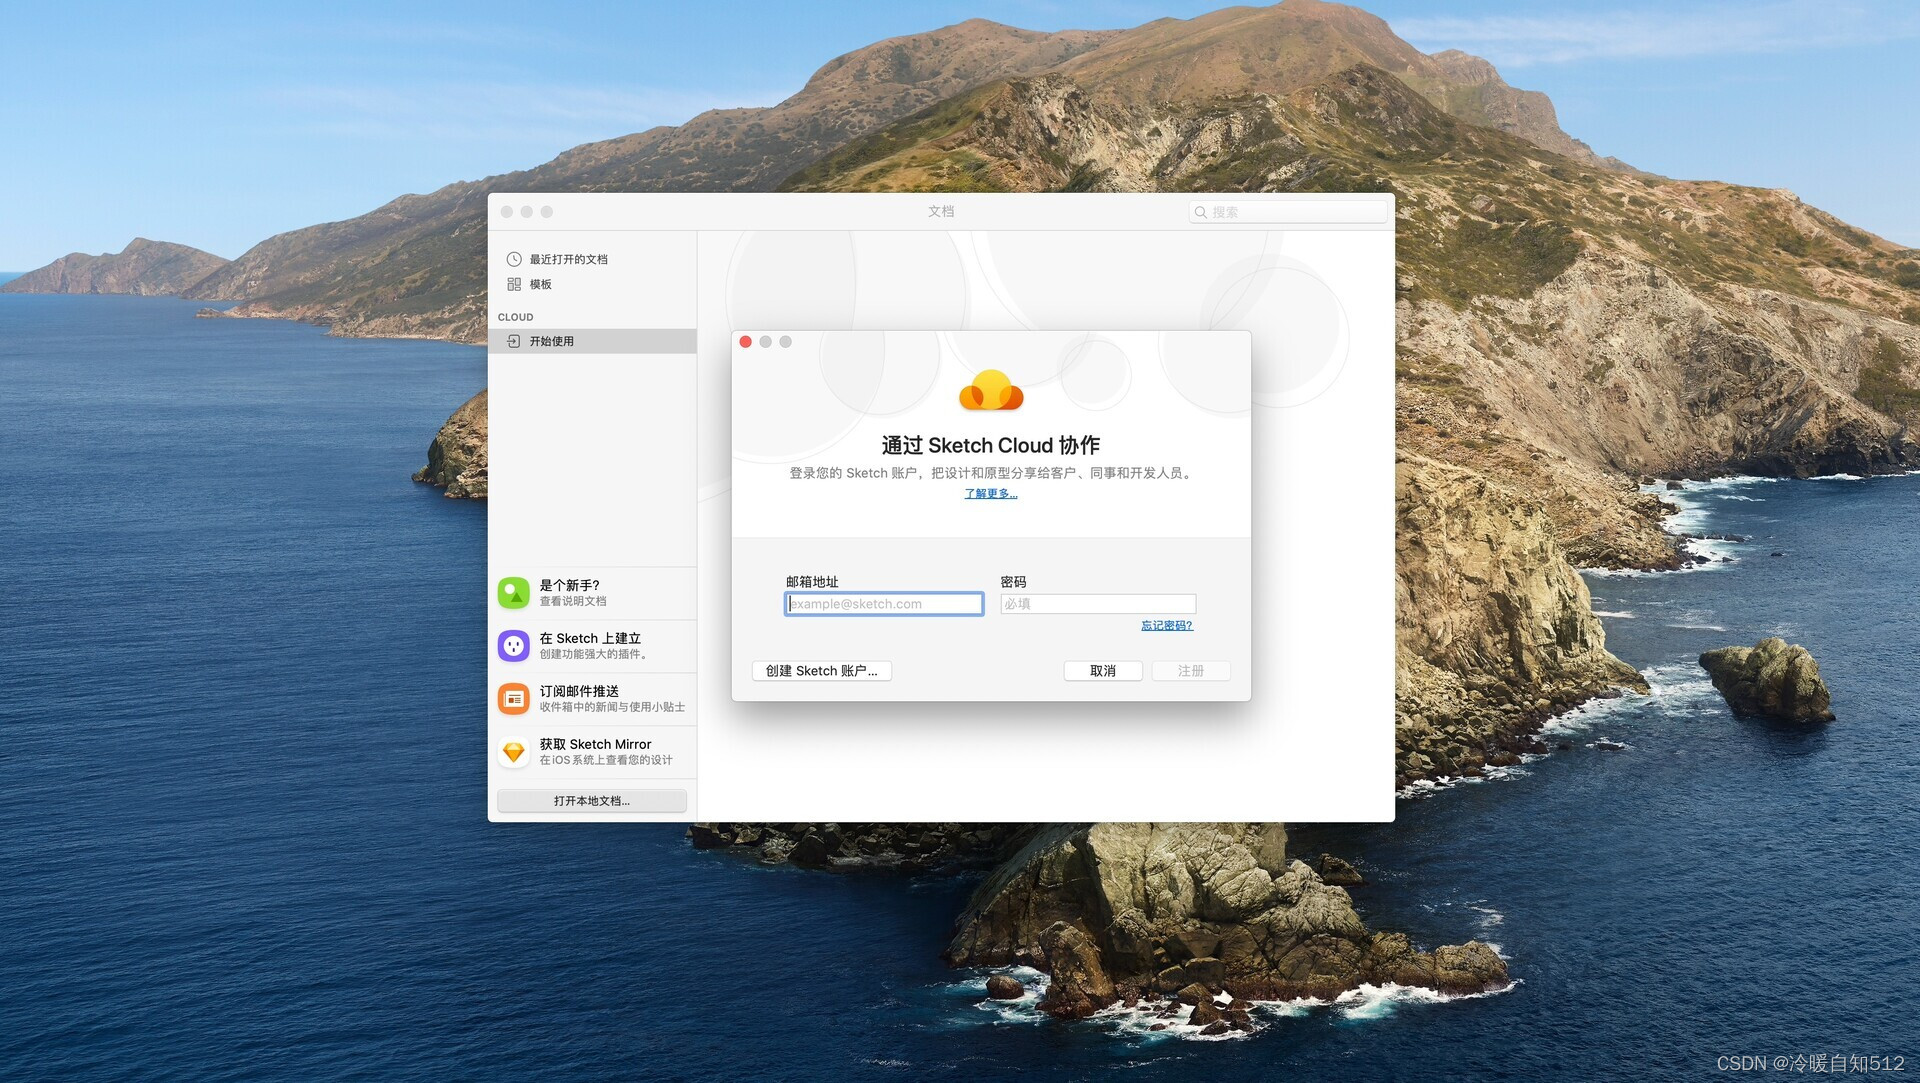Click the 搜索 search field in the 文档 window

tap(1288, 212)
